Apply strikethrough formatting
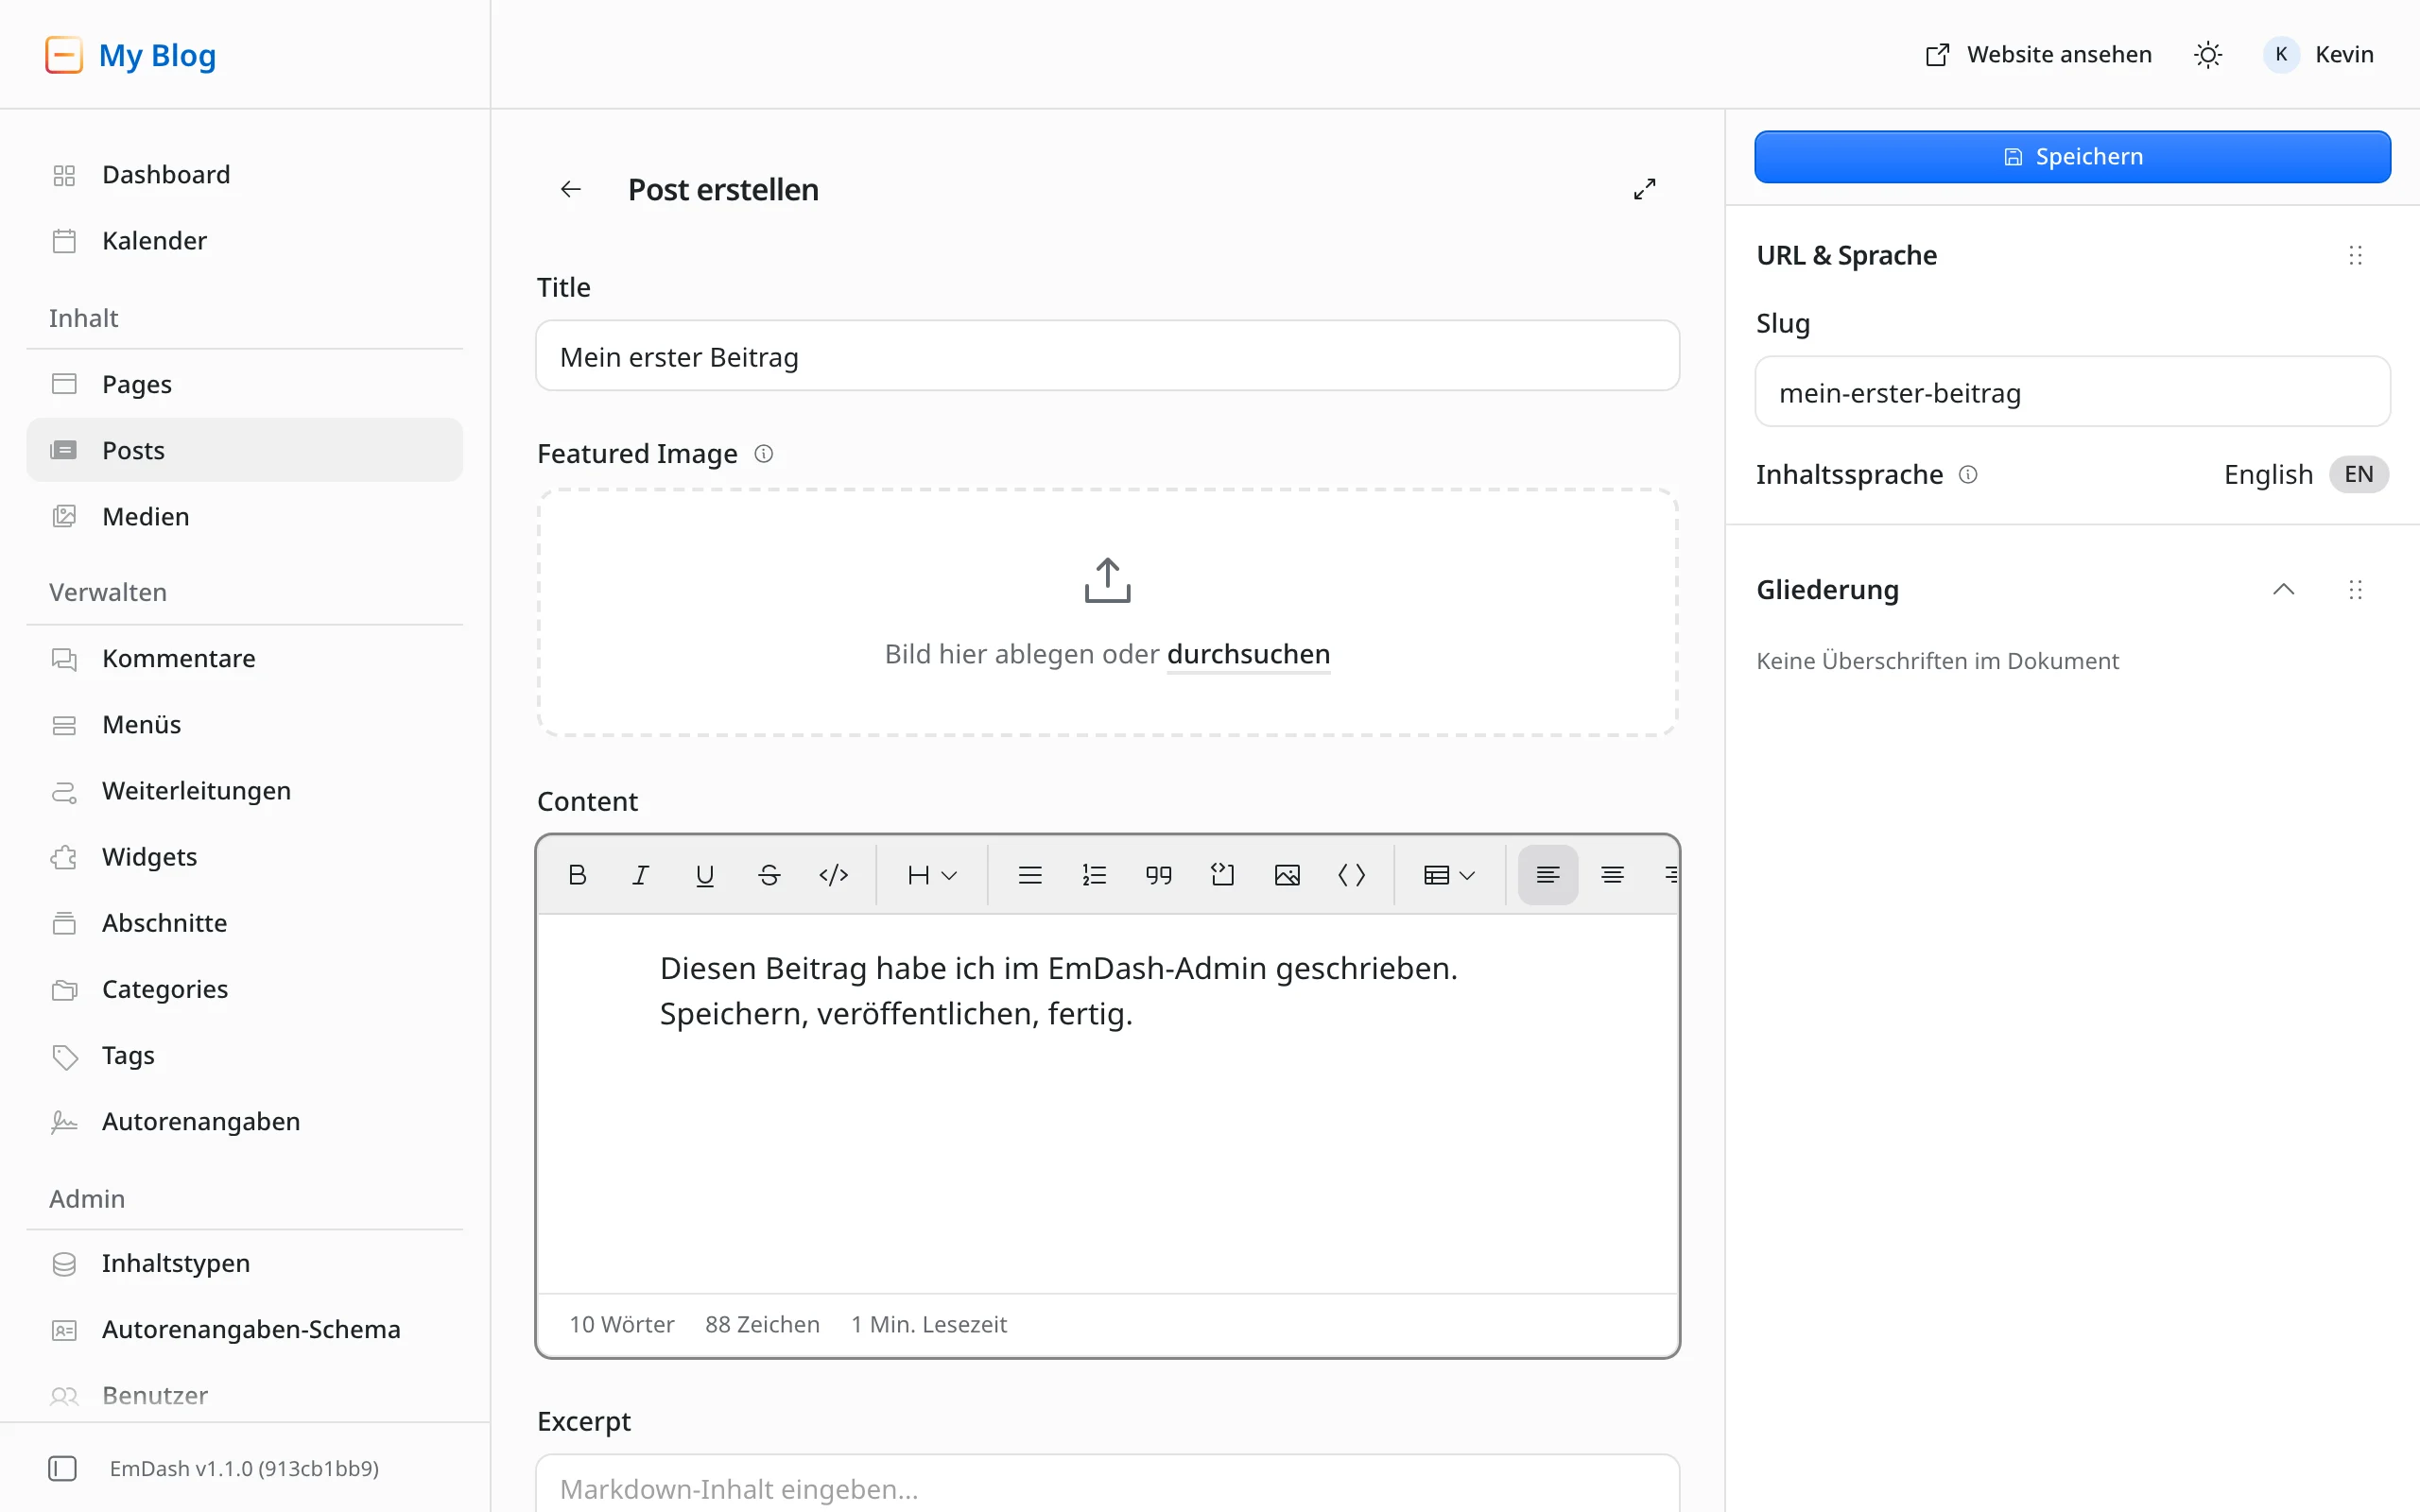Viewport: 2420px width, 1512px height. click(x=769, y=875)
